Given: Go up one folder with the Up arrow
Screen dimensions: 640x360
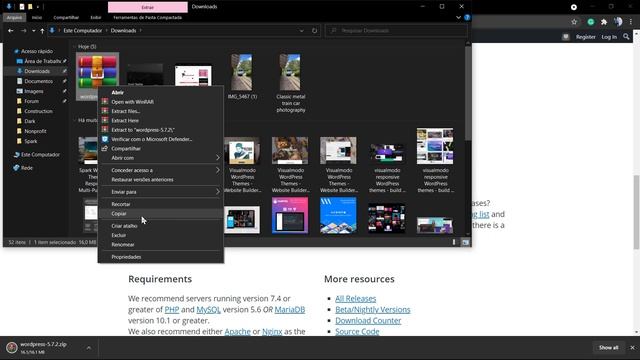Looking at the screenshot, I should pyautogui.click(x=42, y=31).
